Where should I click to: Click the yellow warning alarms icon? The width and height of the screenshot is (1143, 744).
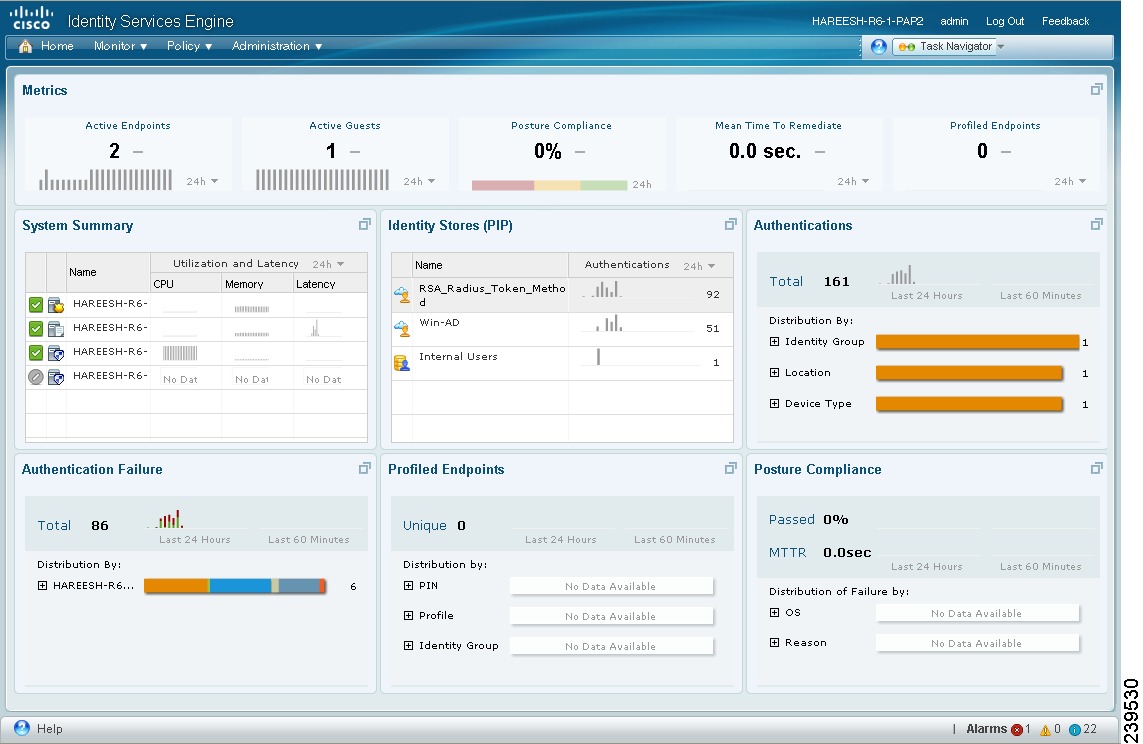1045,729
